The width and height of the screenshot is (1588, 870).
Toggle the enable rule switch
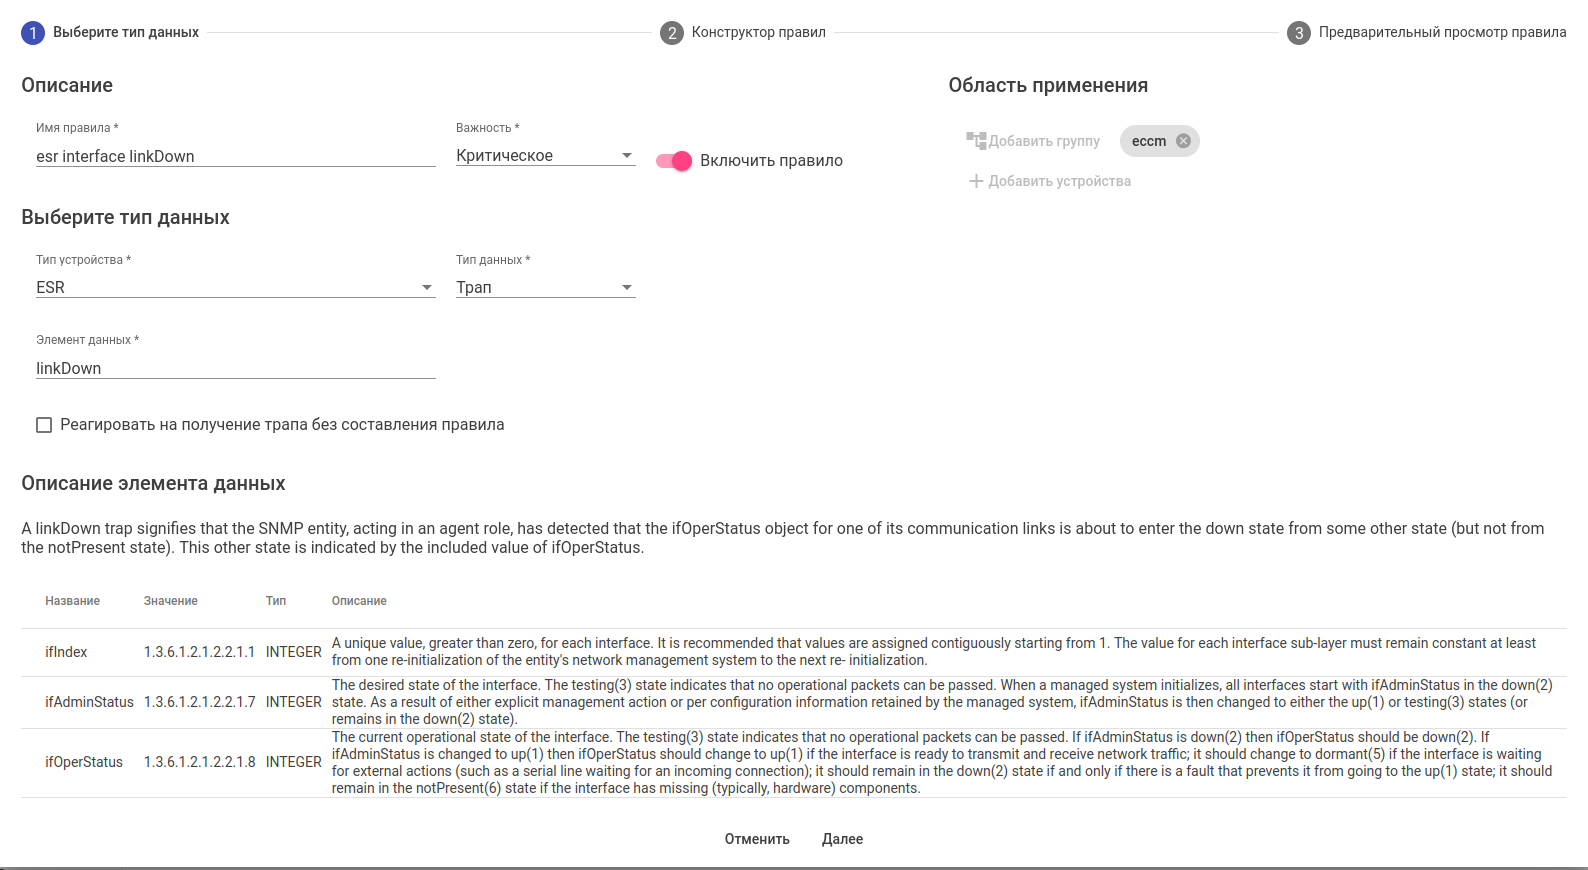(x=674, y=161)
